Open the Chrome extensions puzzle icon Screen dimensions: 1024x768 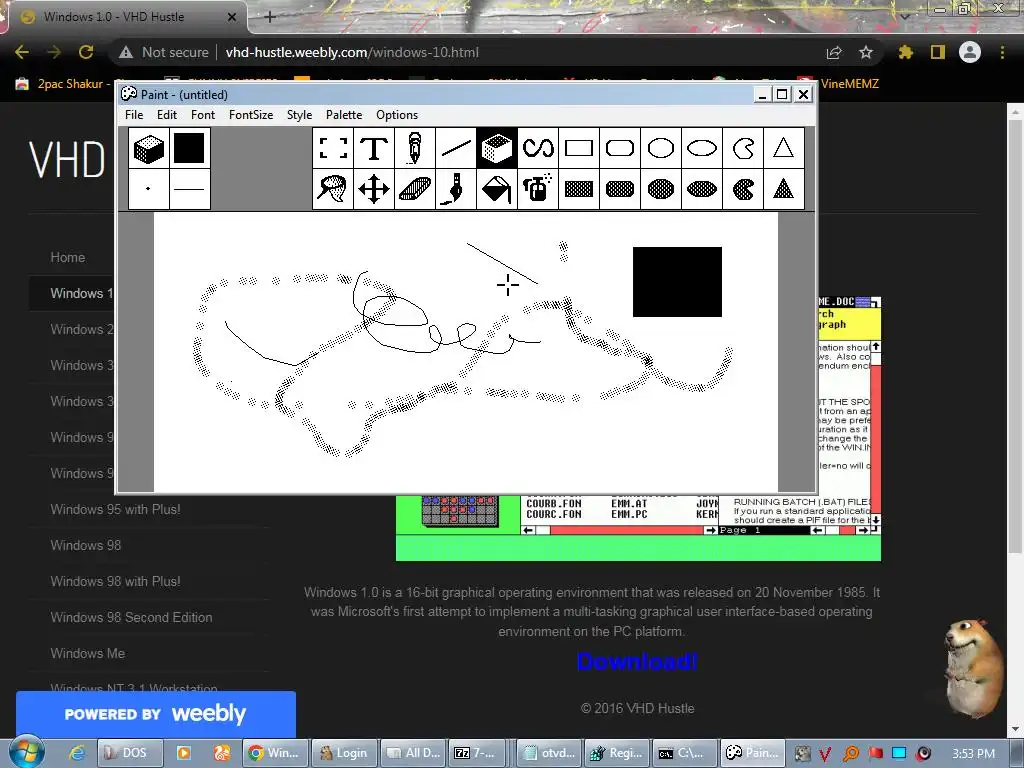tap(905, 52)
